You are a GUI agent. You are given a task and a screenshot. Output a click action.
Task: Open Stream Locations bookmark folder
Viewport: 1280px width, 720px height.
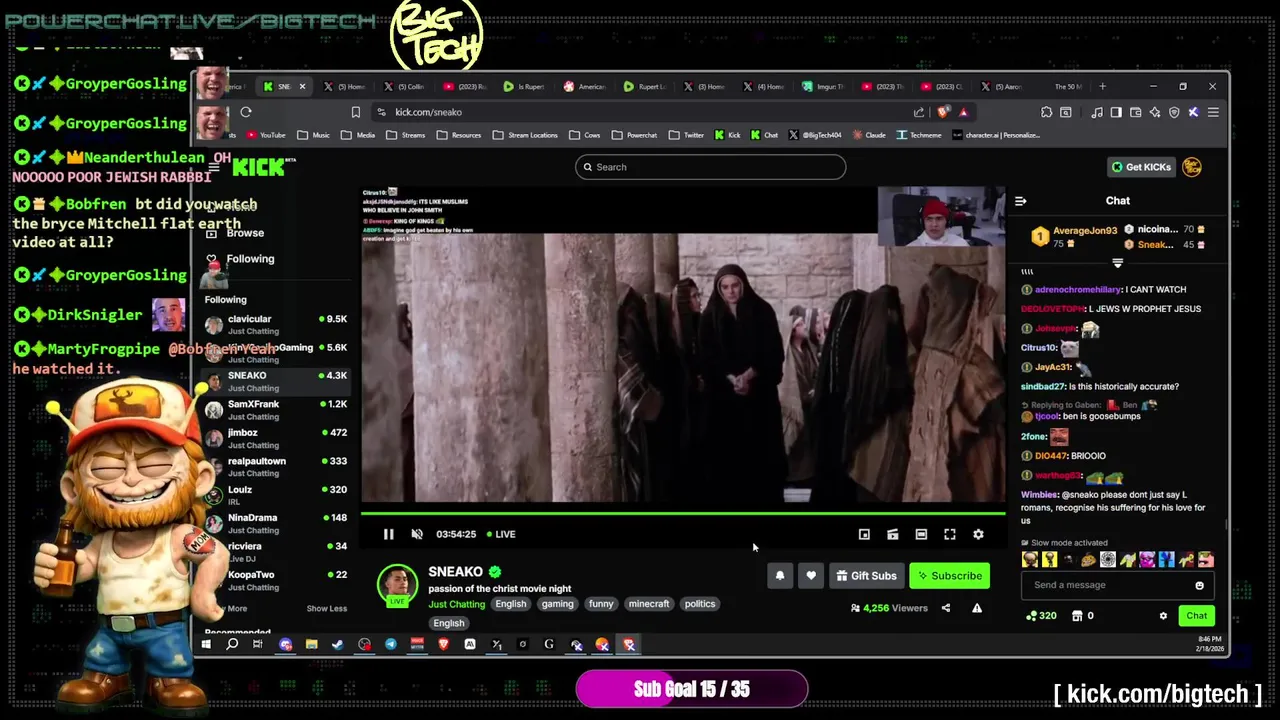point(525,135)
